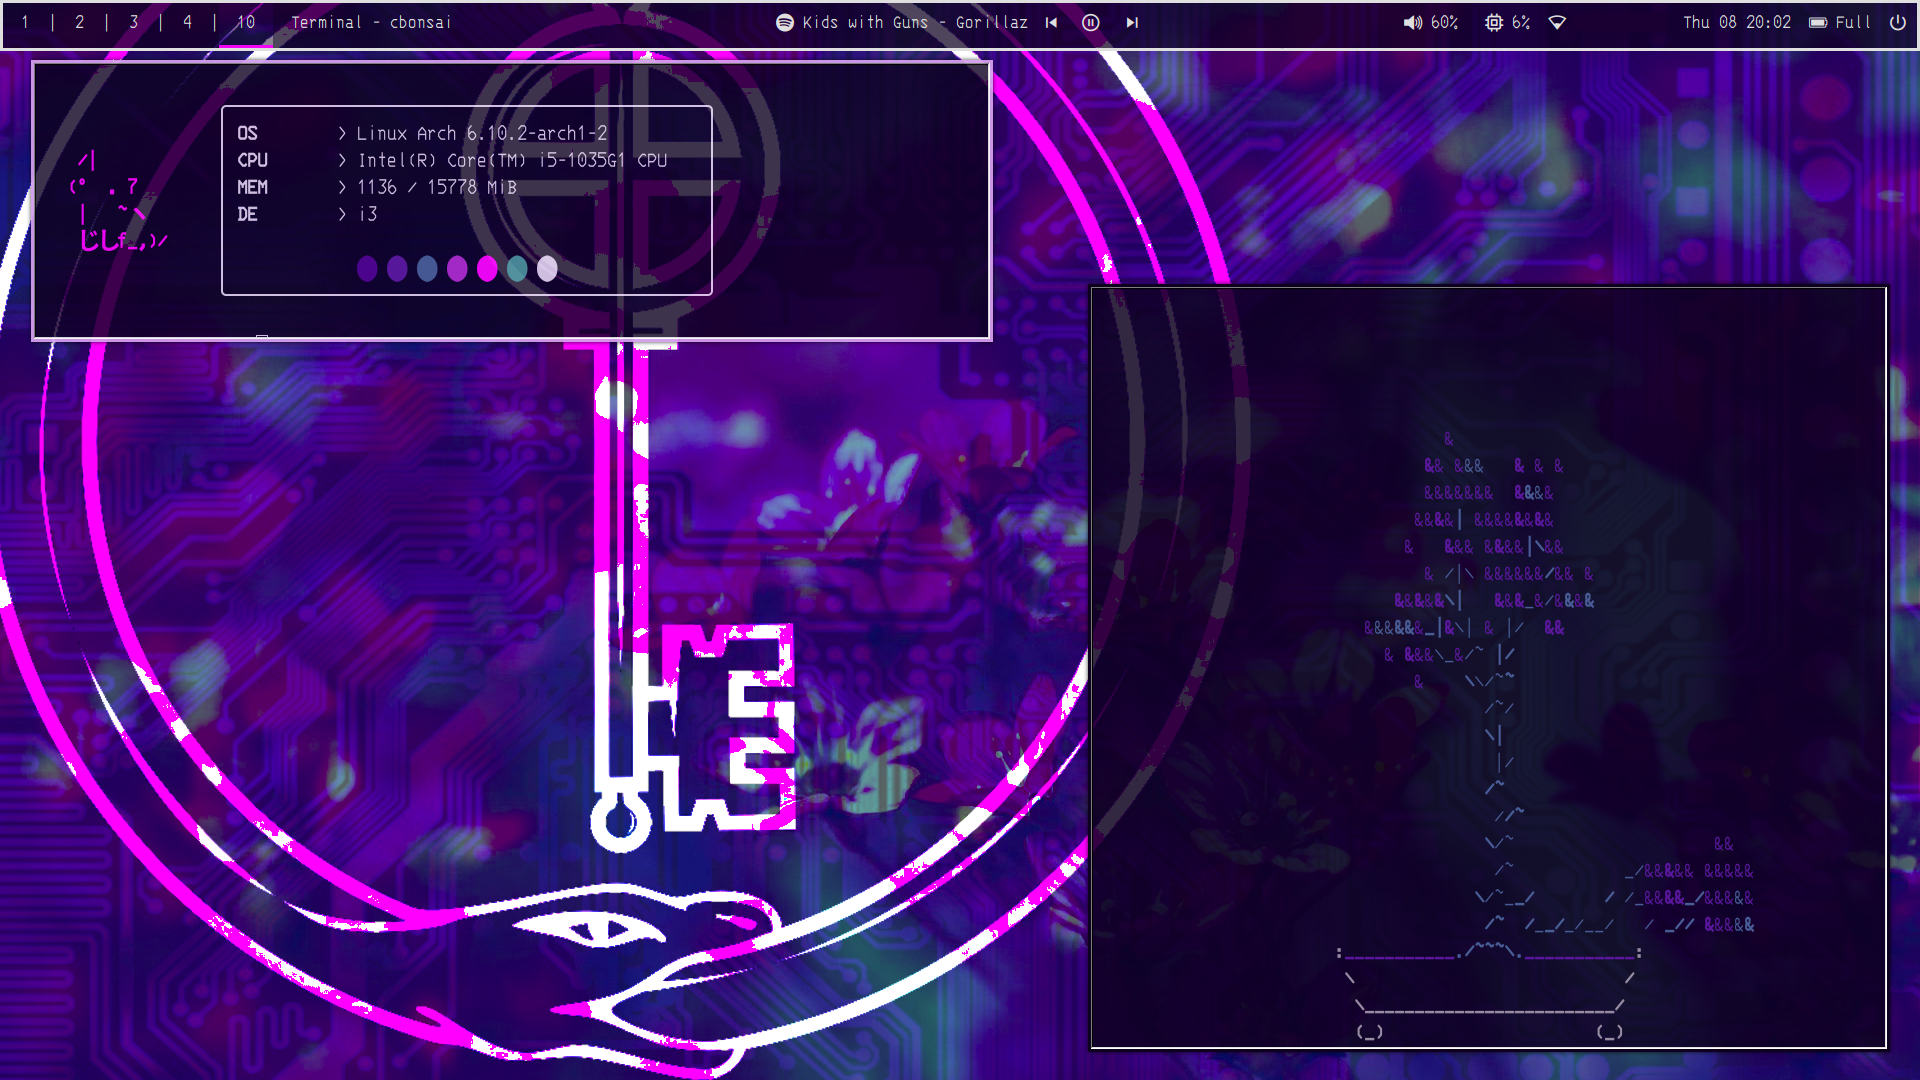Open the Wi-Fi network indicator

[1557, 22]
